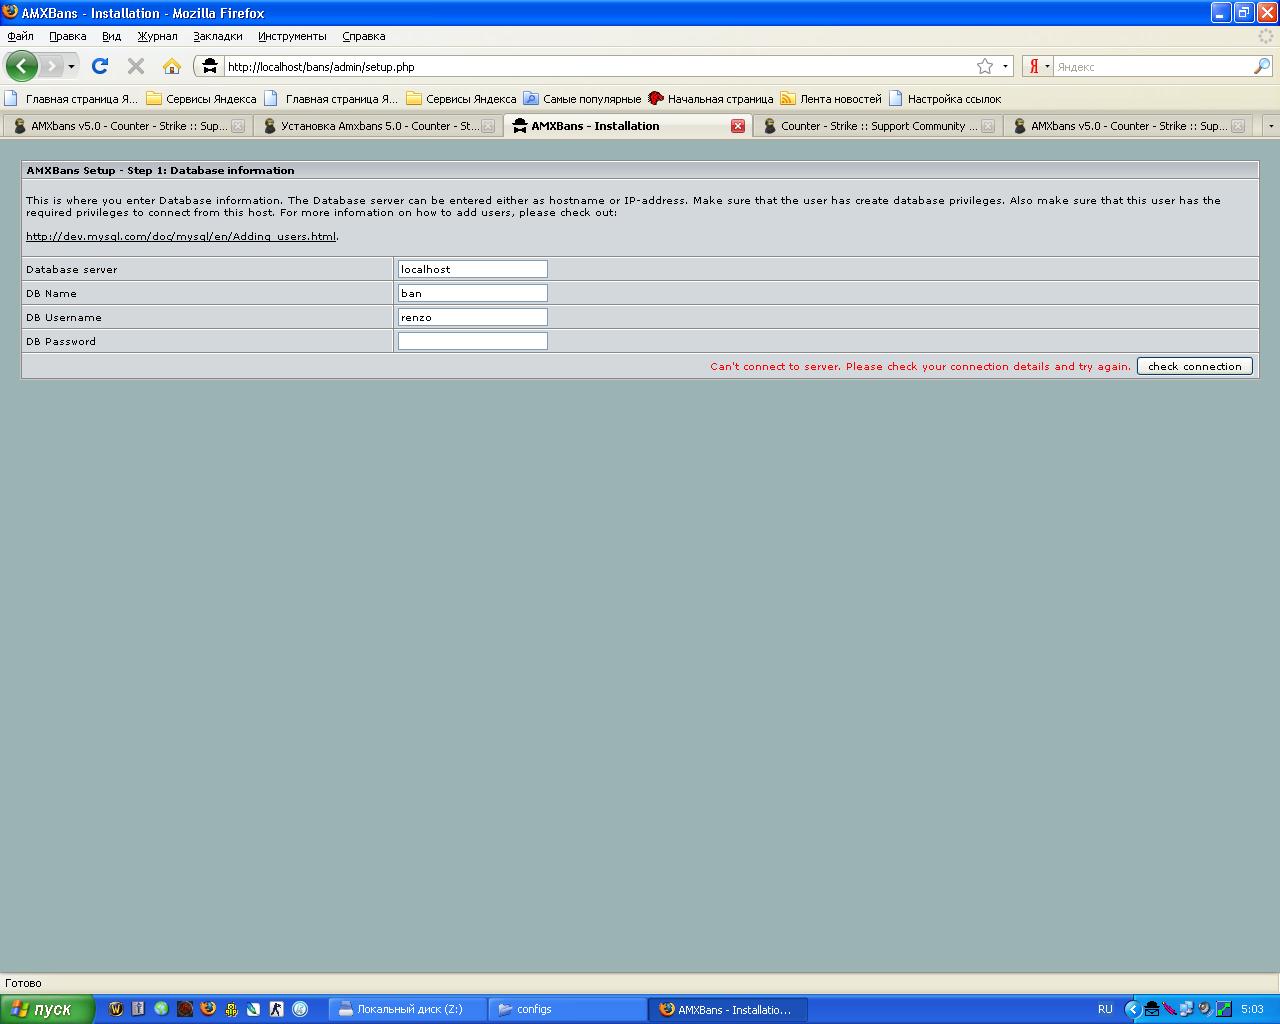Image resolution: width=1280 pixels, height=1024 pixels.
Task: Close the Counter-Strike :: Support Community tab
Action: tap(988, 126)
